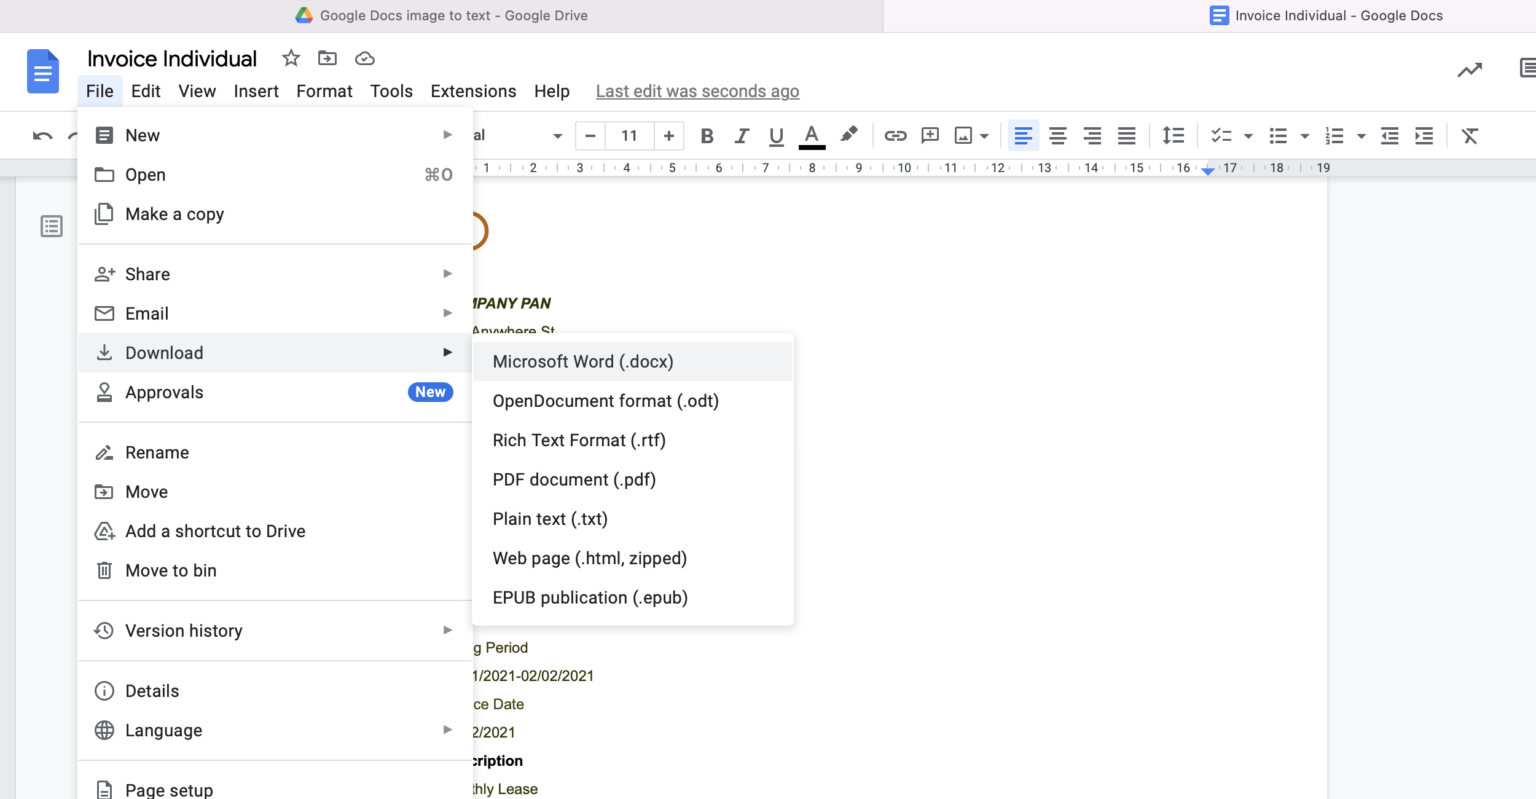The width and height of the screenshot is (1536, 799).
Task: Select the highlight color tool
Action: click(849, 135)
